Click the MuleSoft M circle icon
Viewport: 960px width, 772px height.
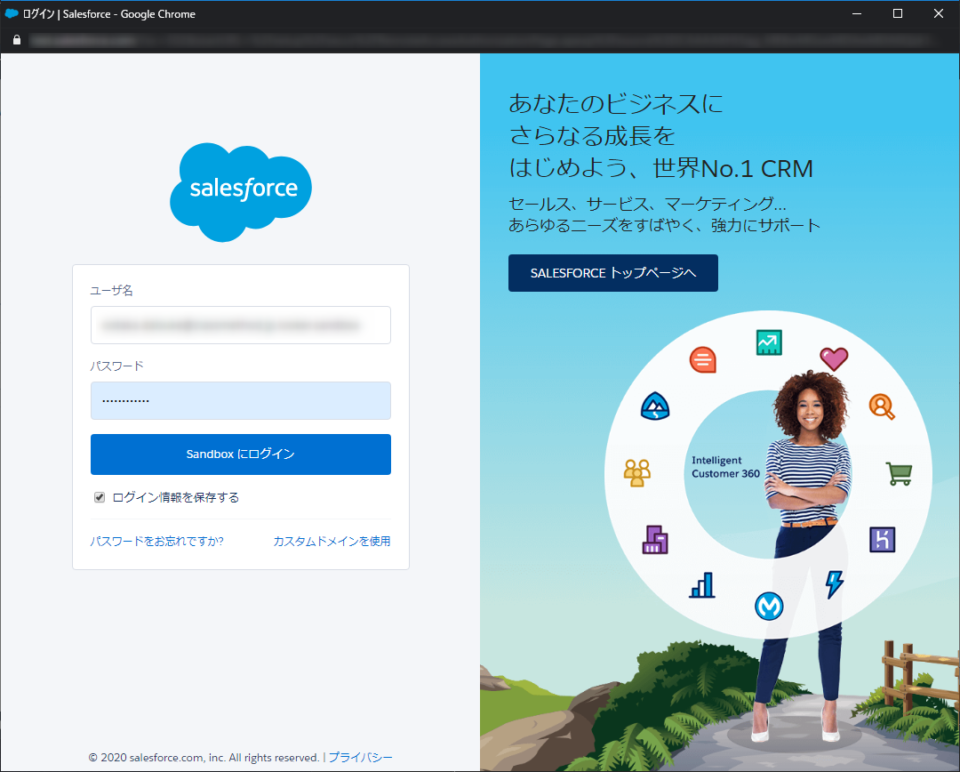click(769, 606)
